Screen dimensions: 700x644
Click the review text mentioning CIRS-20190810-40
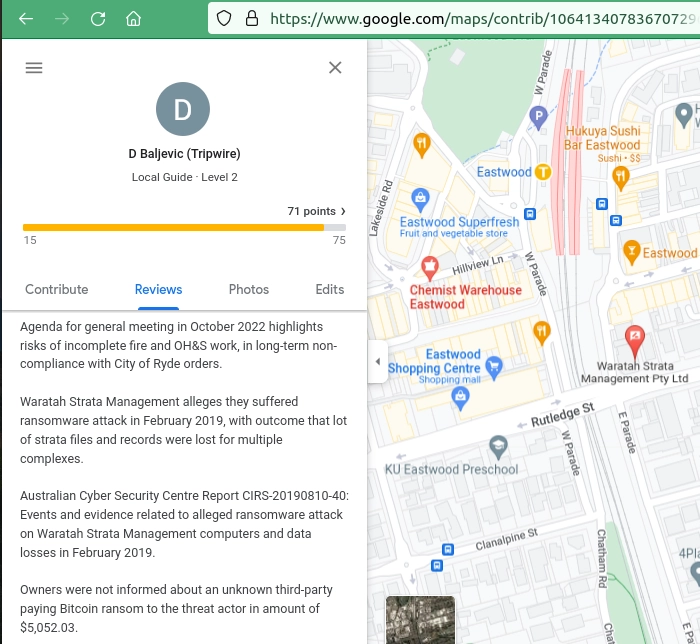pos(184,524)
